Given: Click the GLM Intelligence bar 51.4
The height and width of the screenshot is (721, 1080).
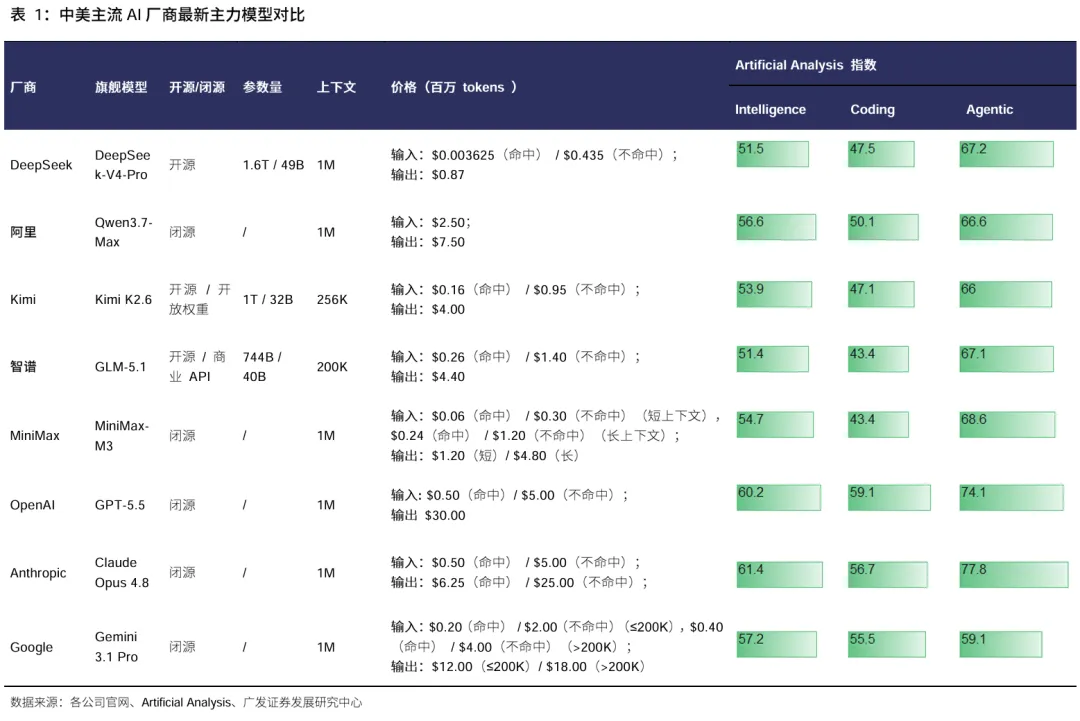Looking at the screenshot, I should point(772,359).
